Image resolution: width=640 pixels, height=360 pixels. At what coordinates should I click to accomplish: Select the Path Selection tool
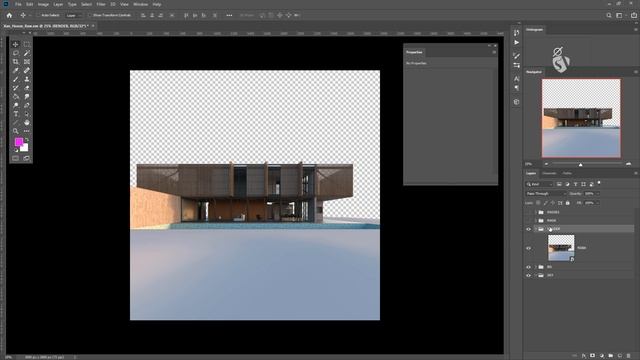27,114
